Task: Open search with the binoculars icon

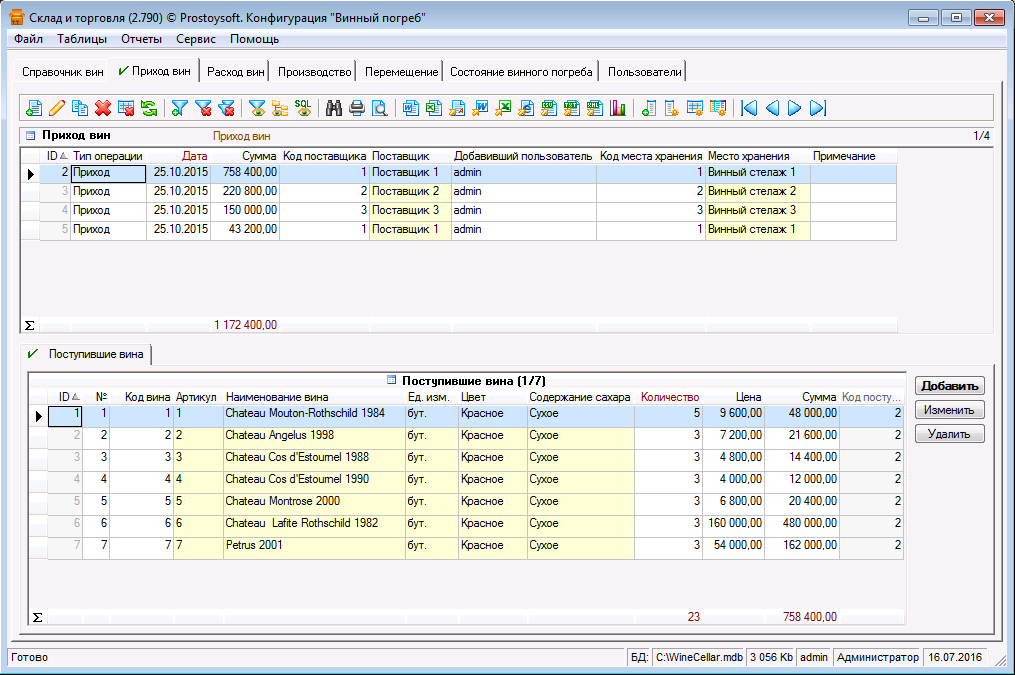Action: pos(334,108)
